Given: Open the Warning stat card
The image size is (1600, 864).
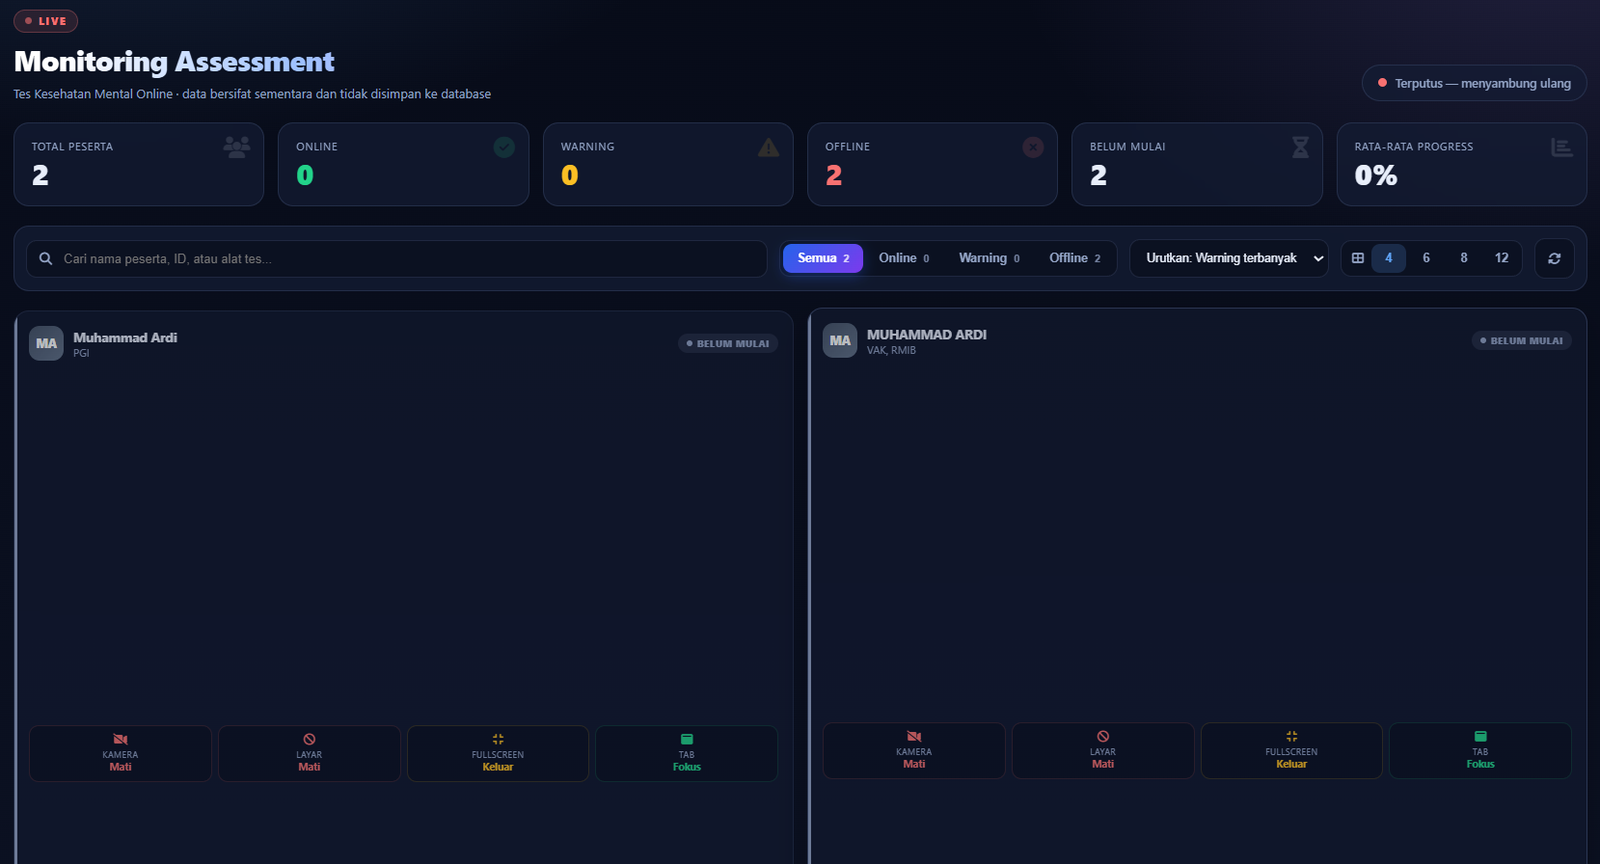Looking at the screenshot, I should tap(668, 164).
